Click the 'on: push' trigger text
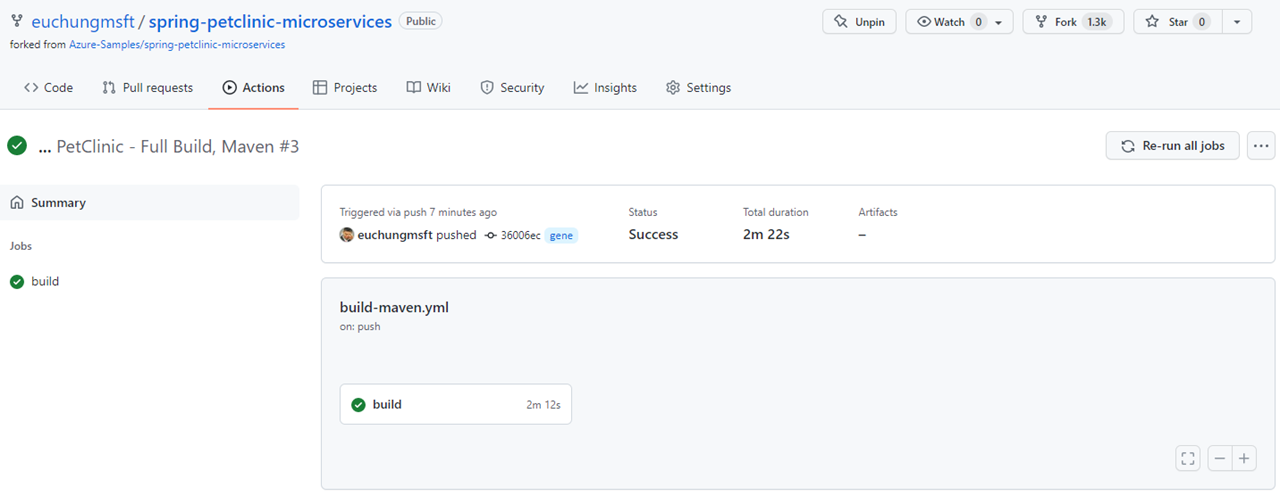The image size is (1280, 496). point(360,327)
